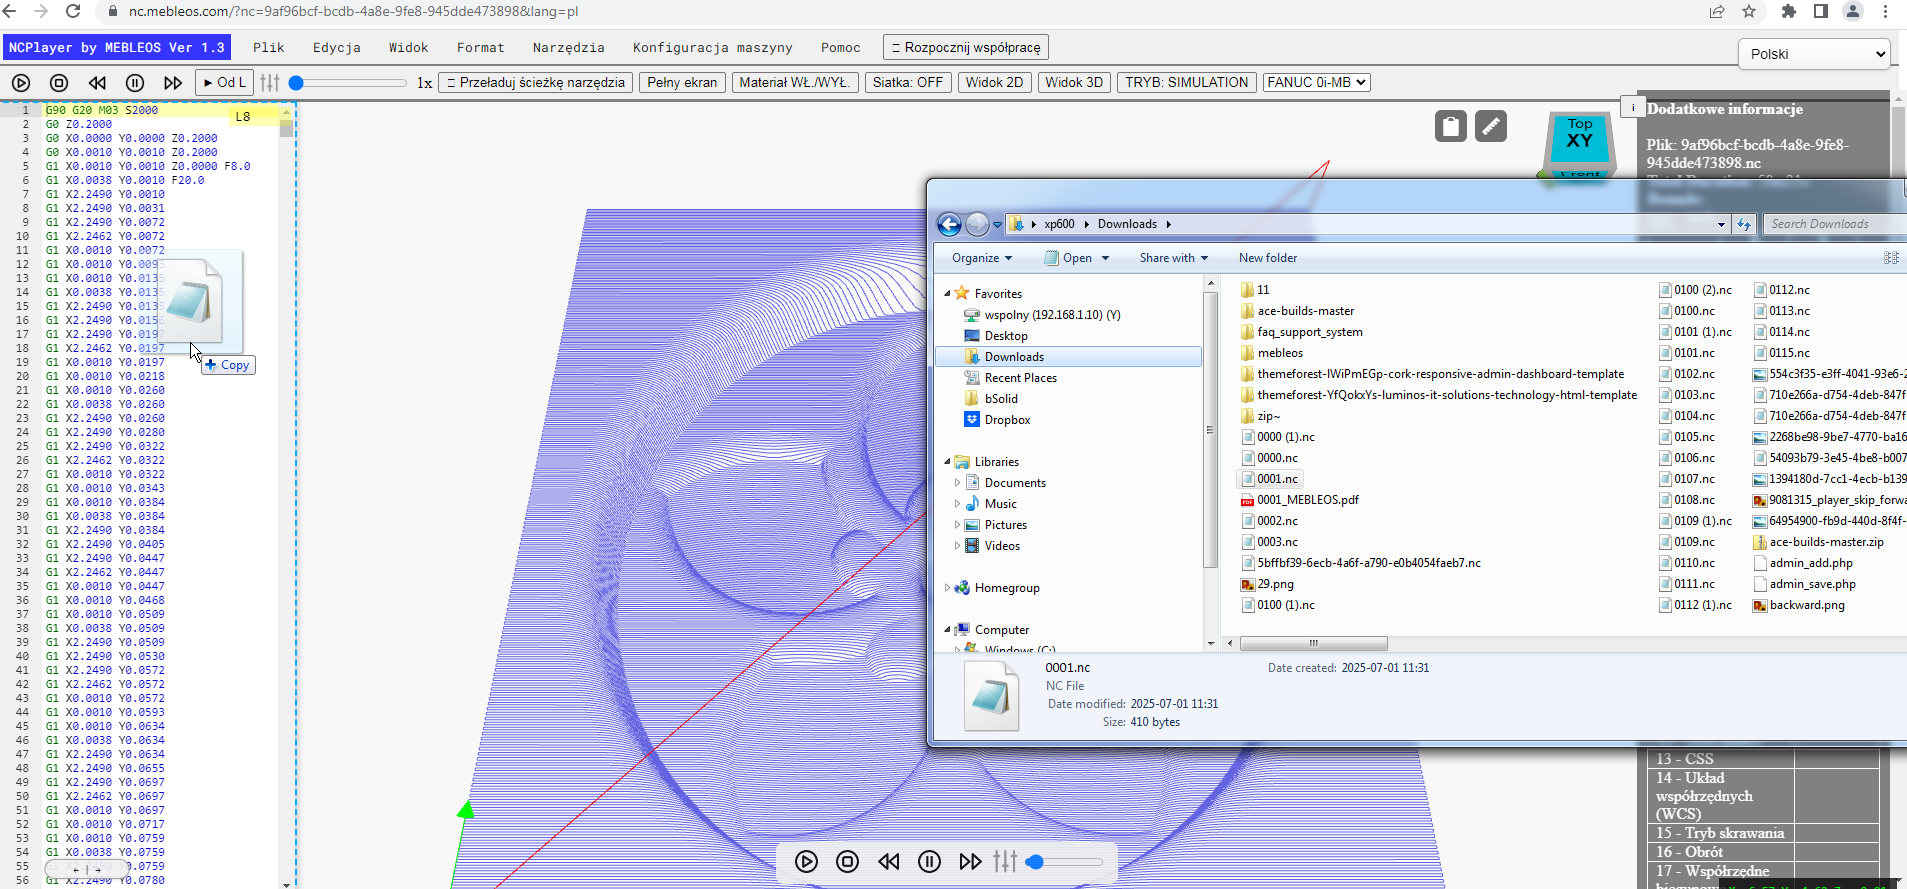Toggle Materiał WŁ./WYŁ. button
Image resolution: width=1907 pixels, height=889 pixels.
[794, 82]
